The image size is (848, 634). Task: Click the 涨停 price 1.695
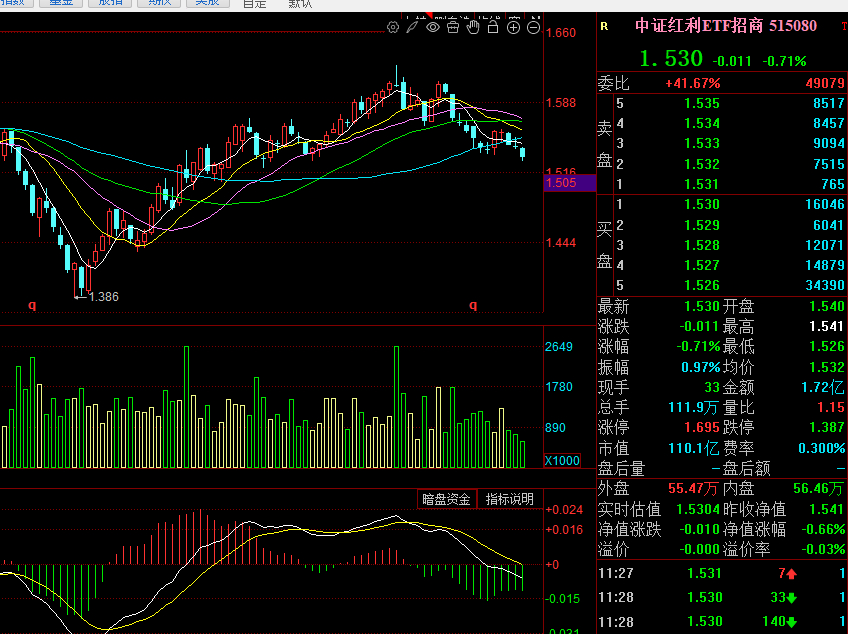tap(702, 427)
